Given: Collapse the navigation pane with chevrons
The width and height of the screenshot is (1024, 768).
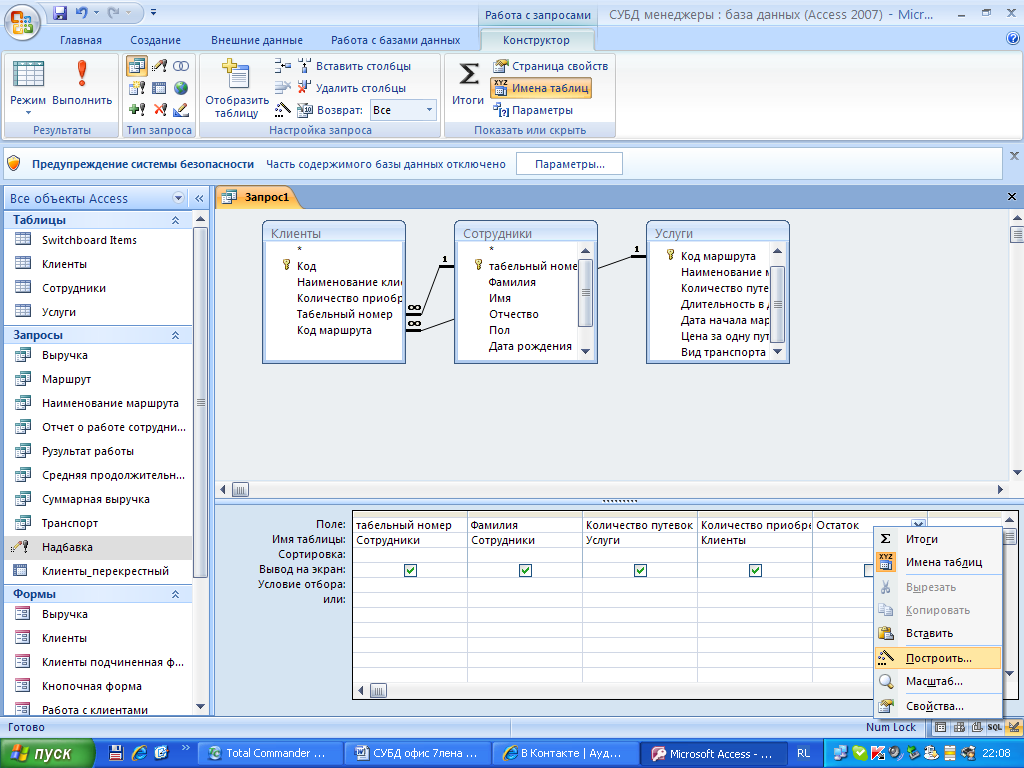Looking at the screenshot, I should 199,198.
